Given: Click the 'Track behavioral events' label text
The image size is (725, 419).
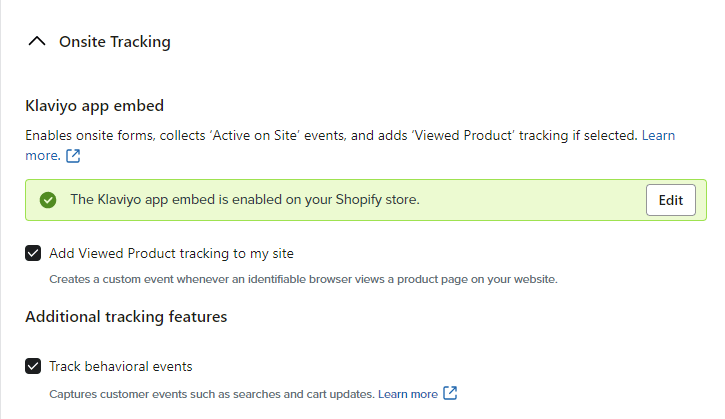Looking at the screenshot, I should tap(121, 366).
